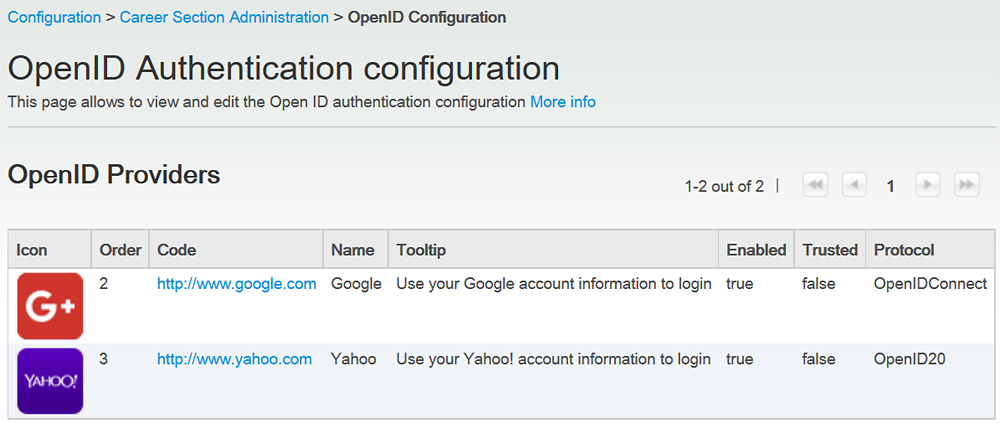Screen dimensions: 1000x423
Task: Click the Enabled column header
Action: [x=756, y=250]
